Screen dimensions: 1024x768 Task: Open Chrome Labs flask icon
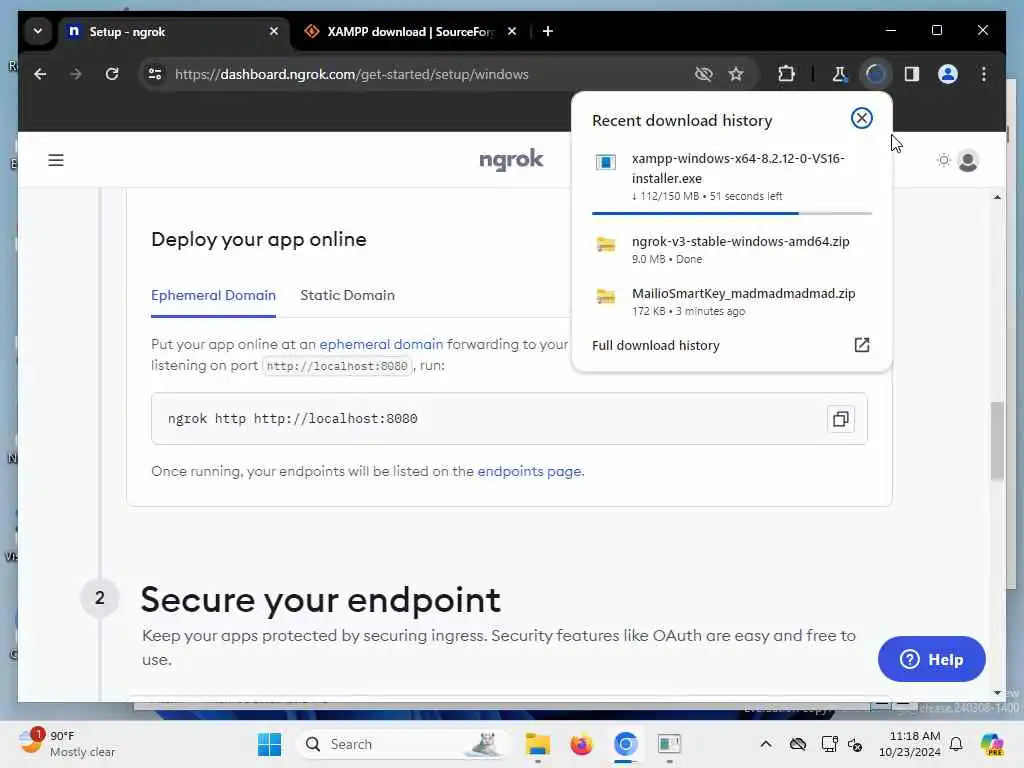[x=839, y=74]
